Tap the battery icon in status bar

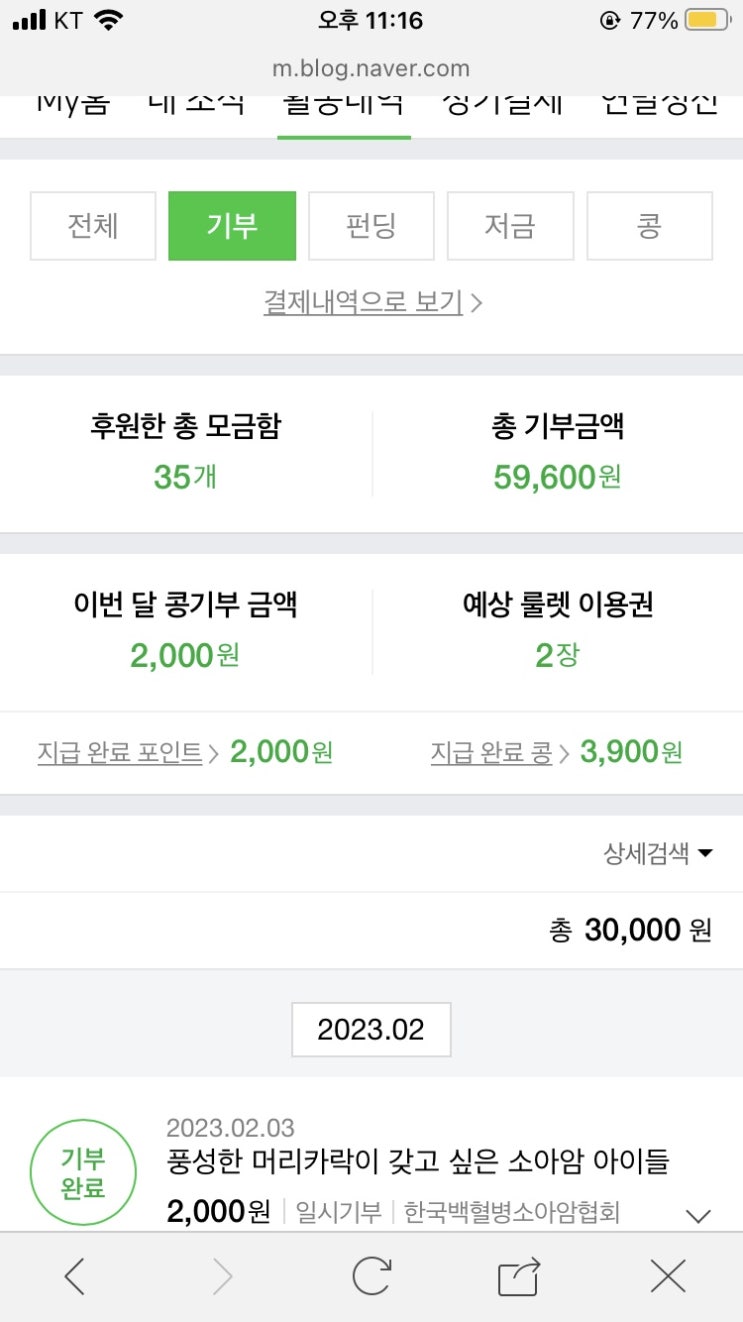(x=708, y=20)
